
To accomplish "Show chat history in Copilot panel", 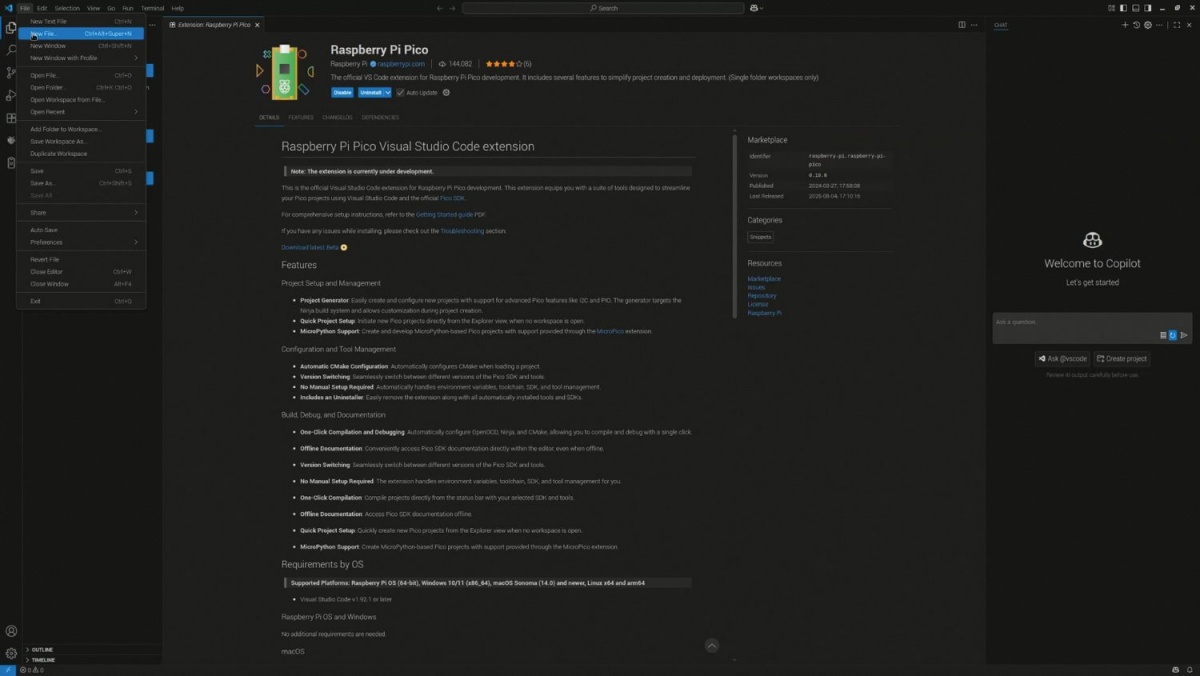I will click(1136, 25).
